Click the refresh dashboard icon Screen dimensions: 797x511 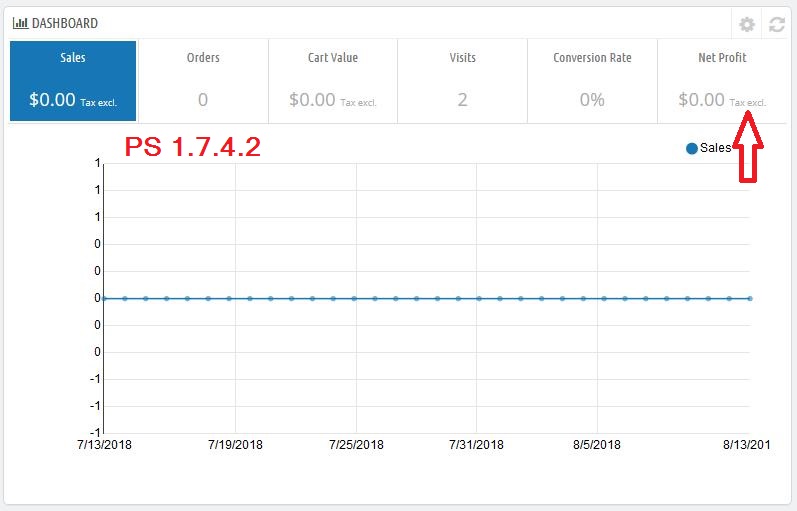[776, 24]
